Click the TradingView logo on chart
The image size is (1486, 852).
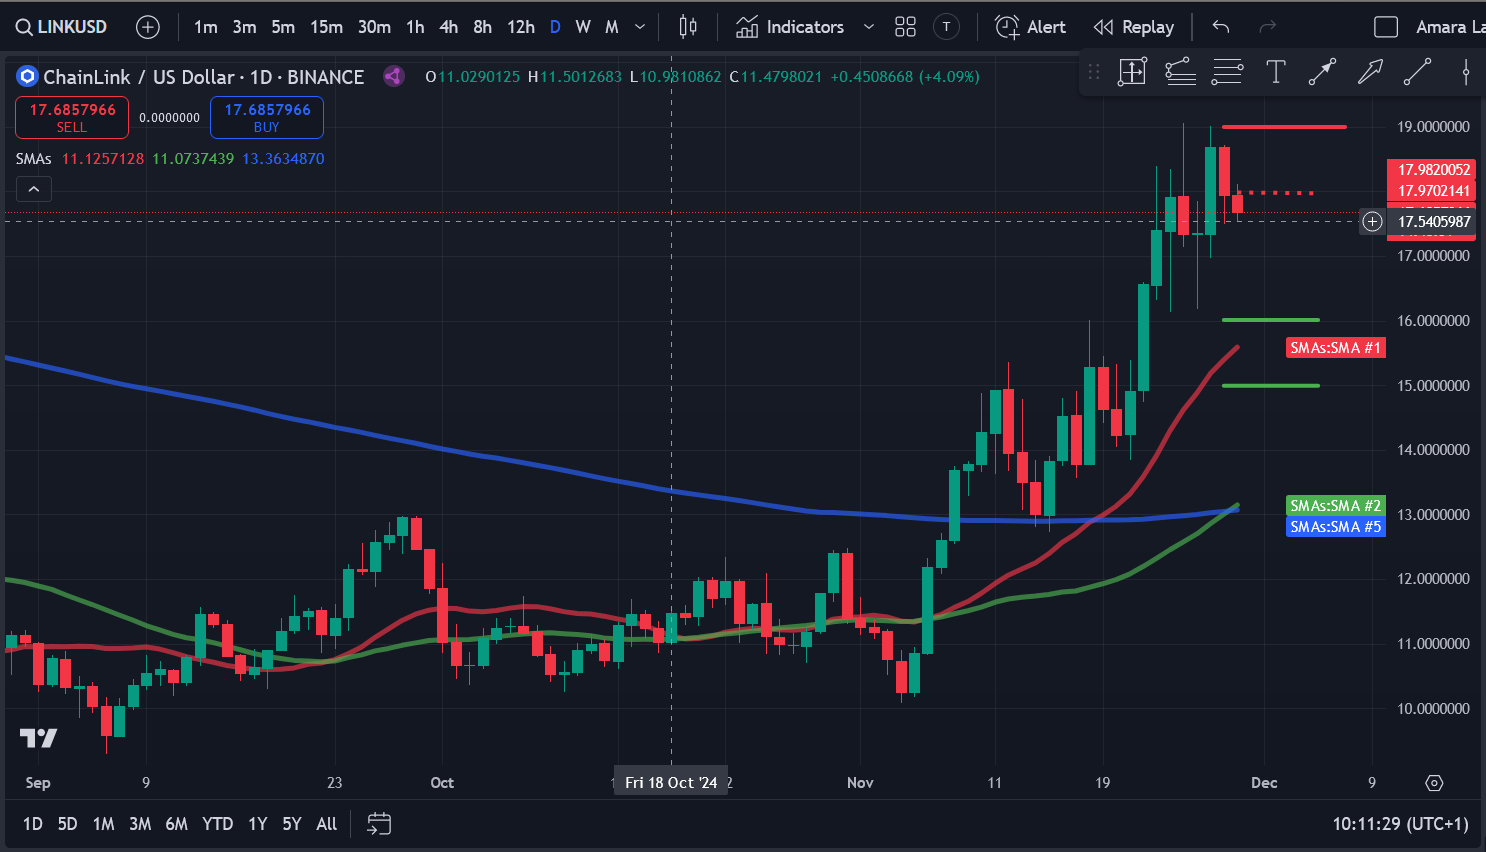[39, 738]
